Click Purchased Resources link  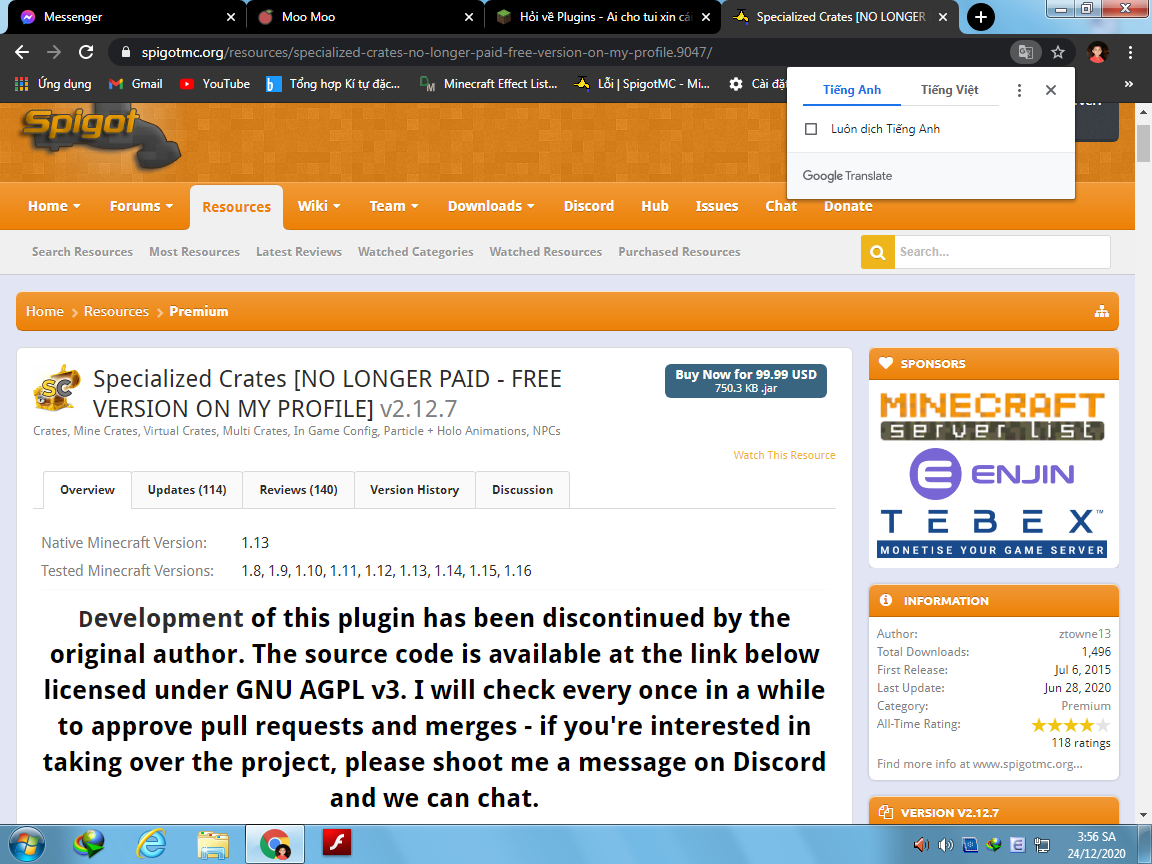tap(680, 252)
